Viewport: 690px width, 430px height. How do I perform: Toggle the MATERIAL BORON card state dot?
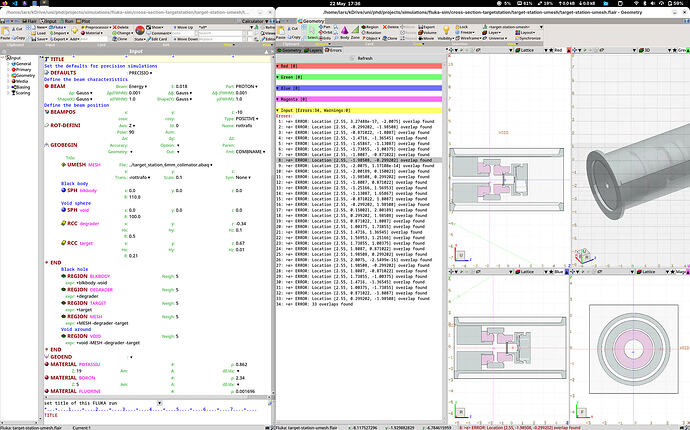point(47,378)
